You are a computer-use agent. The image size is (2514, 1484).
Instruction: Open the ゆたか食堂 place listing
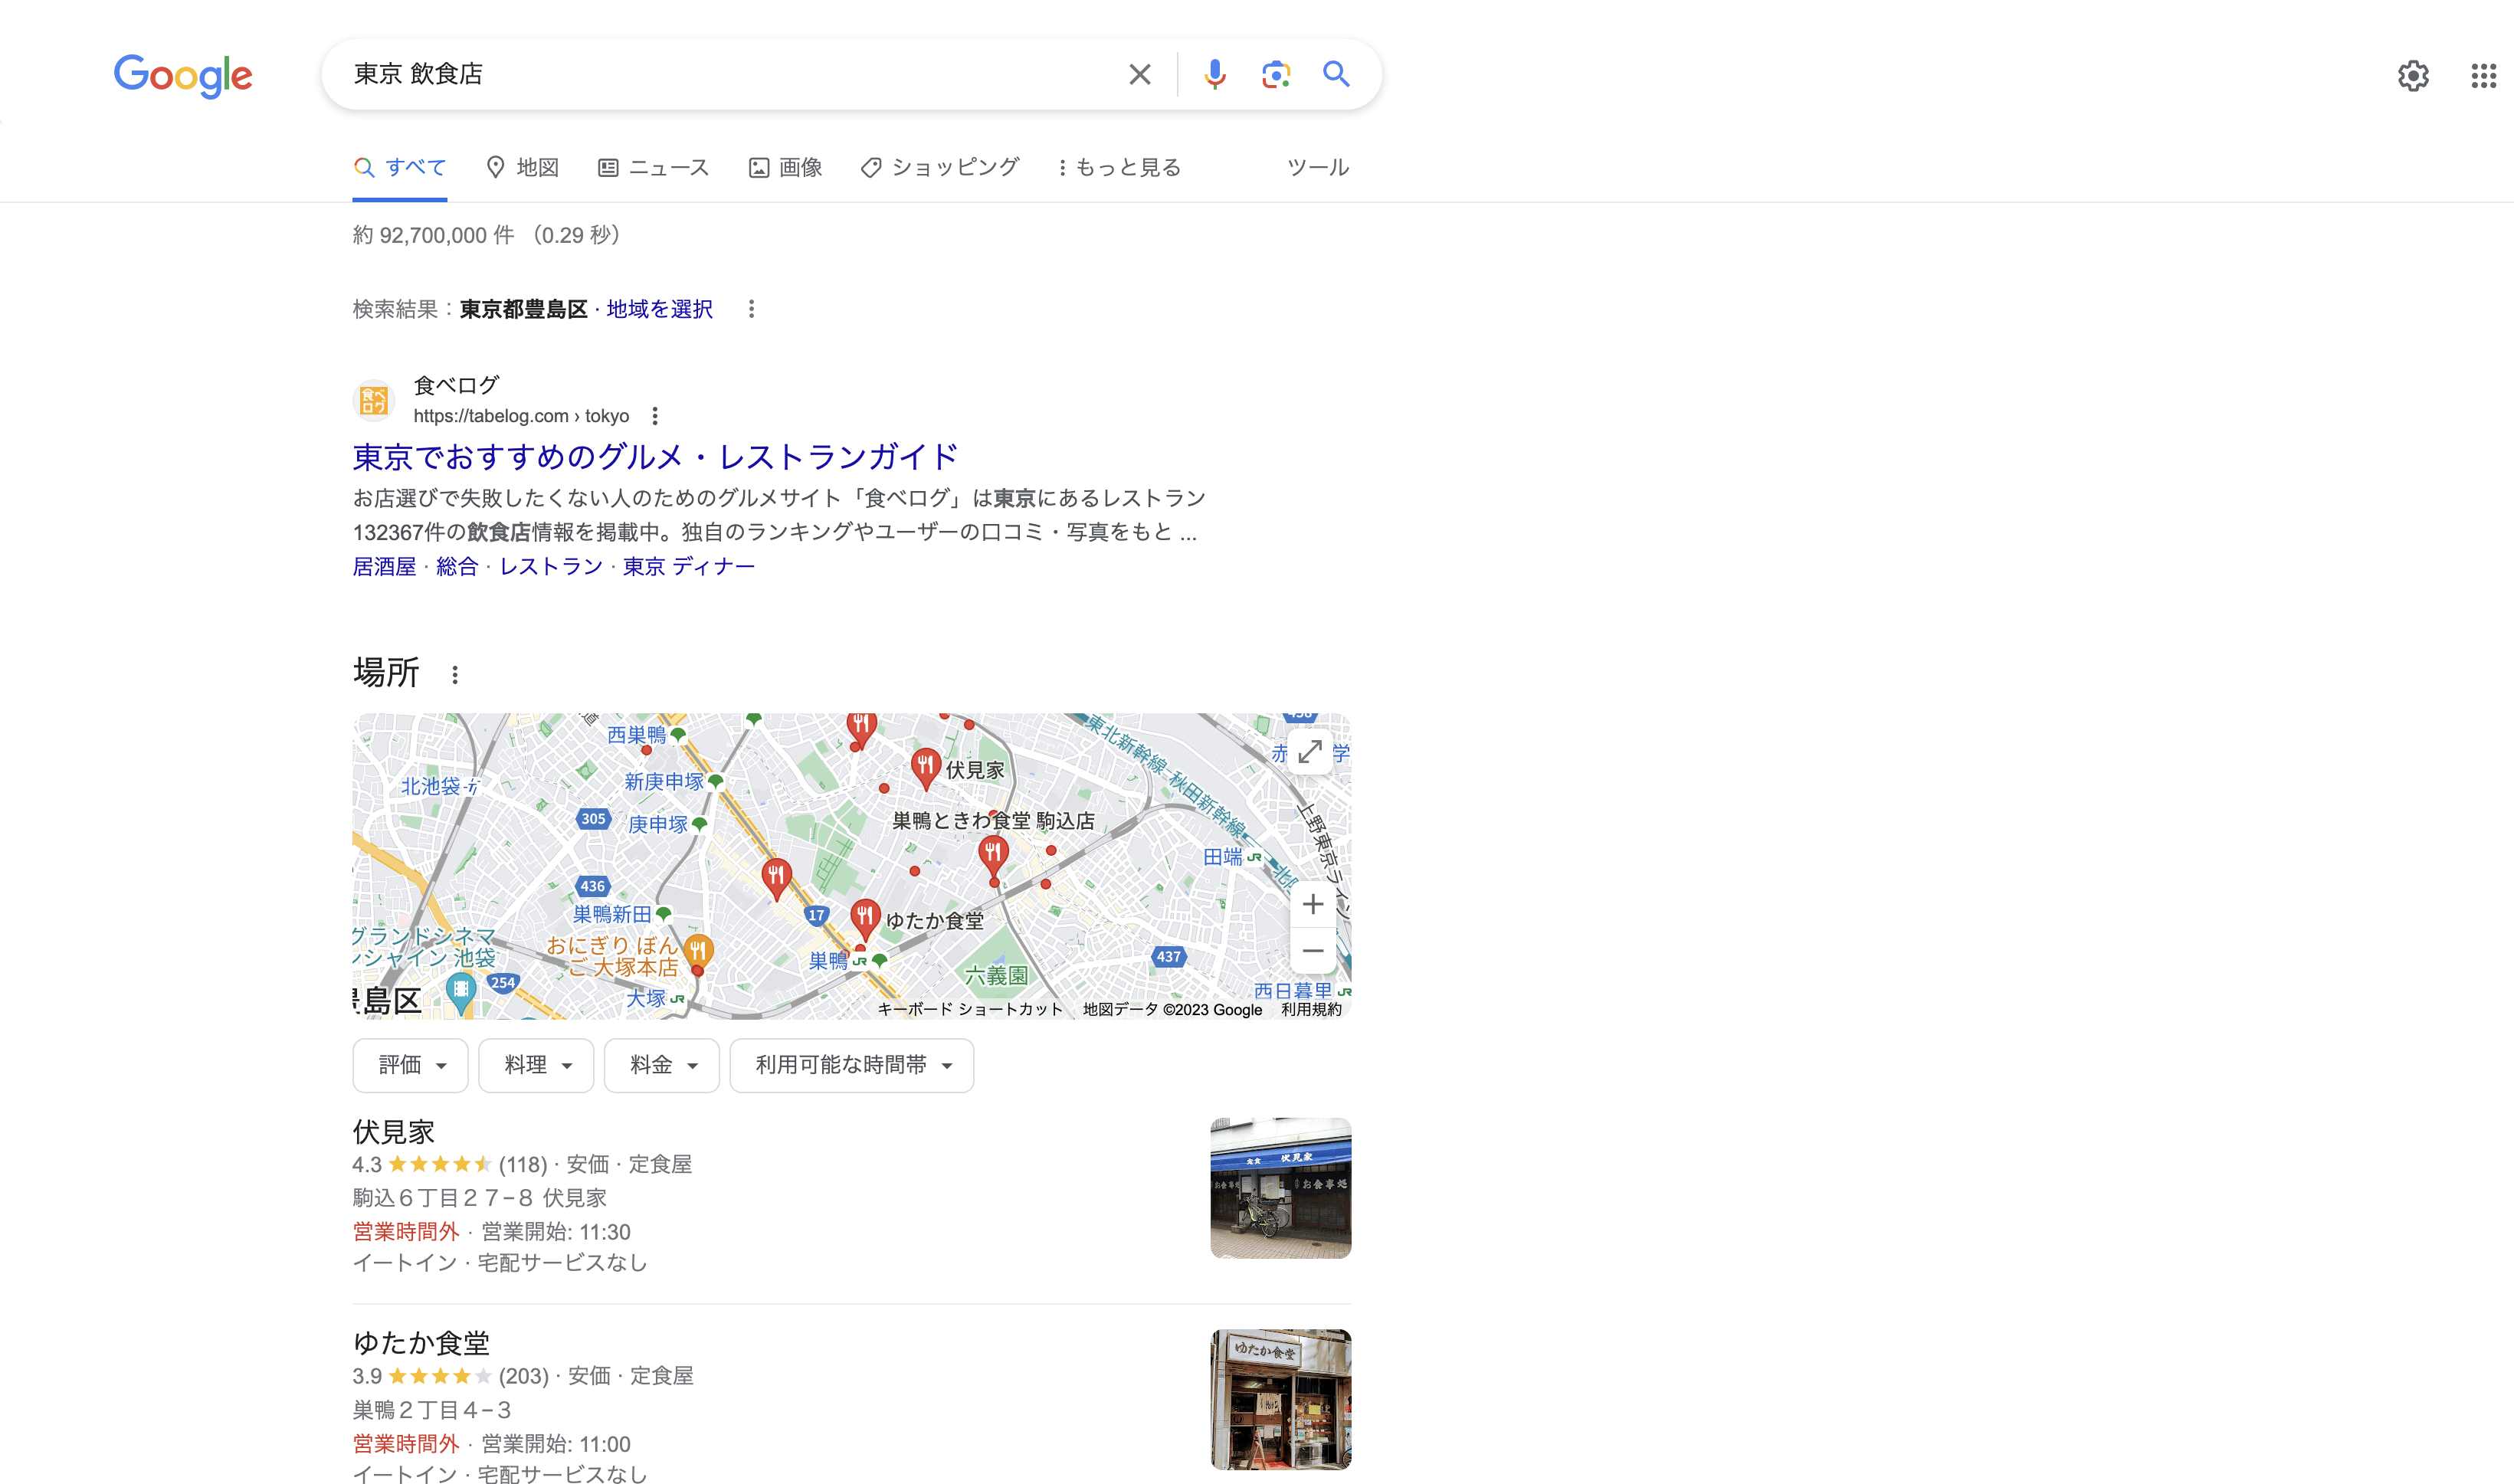coord(421,1343)
